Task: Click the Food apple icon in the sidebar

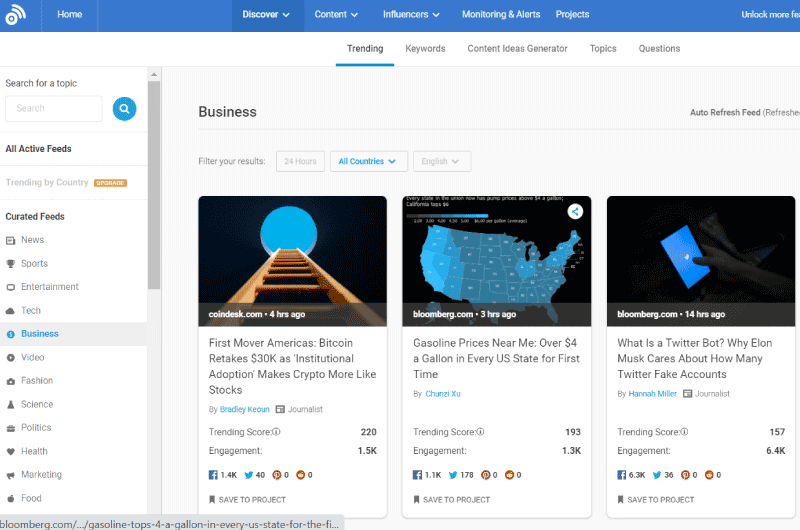Action: click(10, 498)
